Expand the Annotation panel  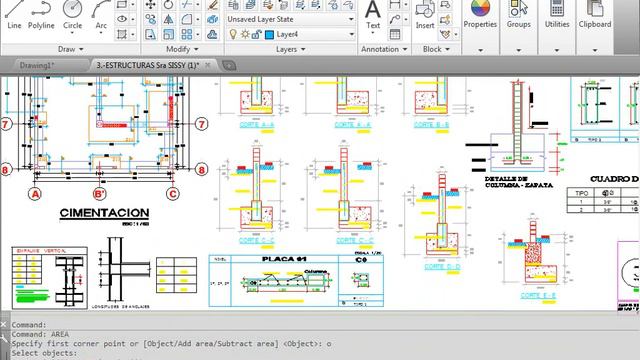384,49
